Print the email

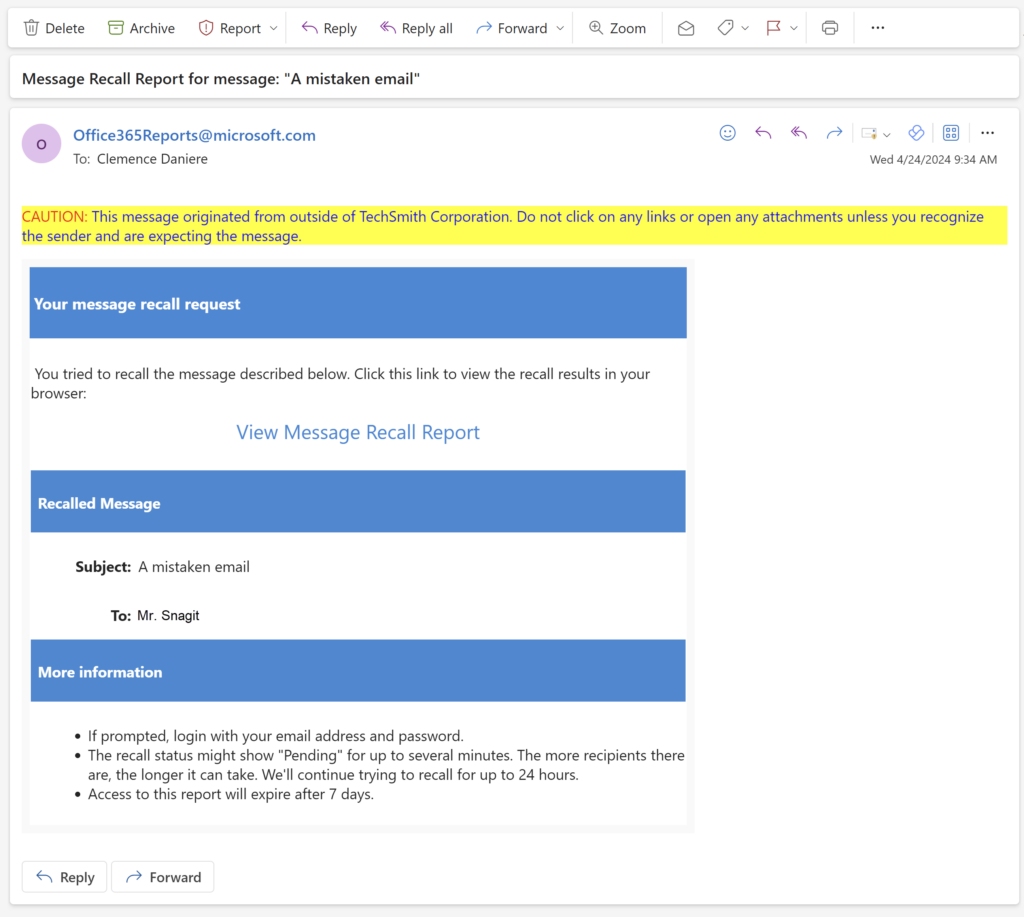coord(830,28)
